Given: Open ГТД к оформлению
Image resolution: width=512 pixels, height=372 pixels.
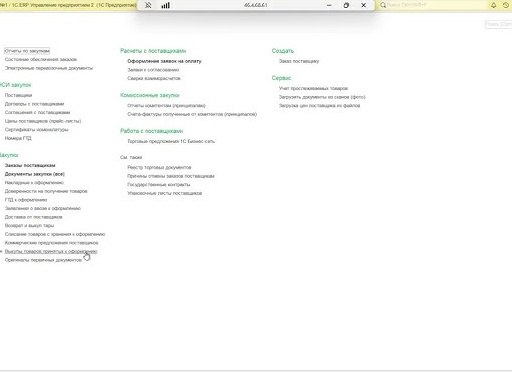Looking at the screenshot, I should (26, 200).
